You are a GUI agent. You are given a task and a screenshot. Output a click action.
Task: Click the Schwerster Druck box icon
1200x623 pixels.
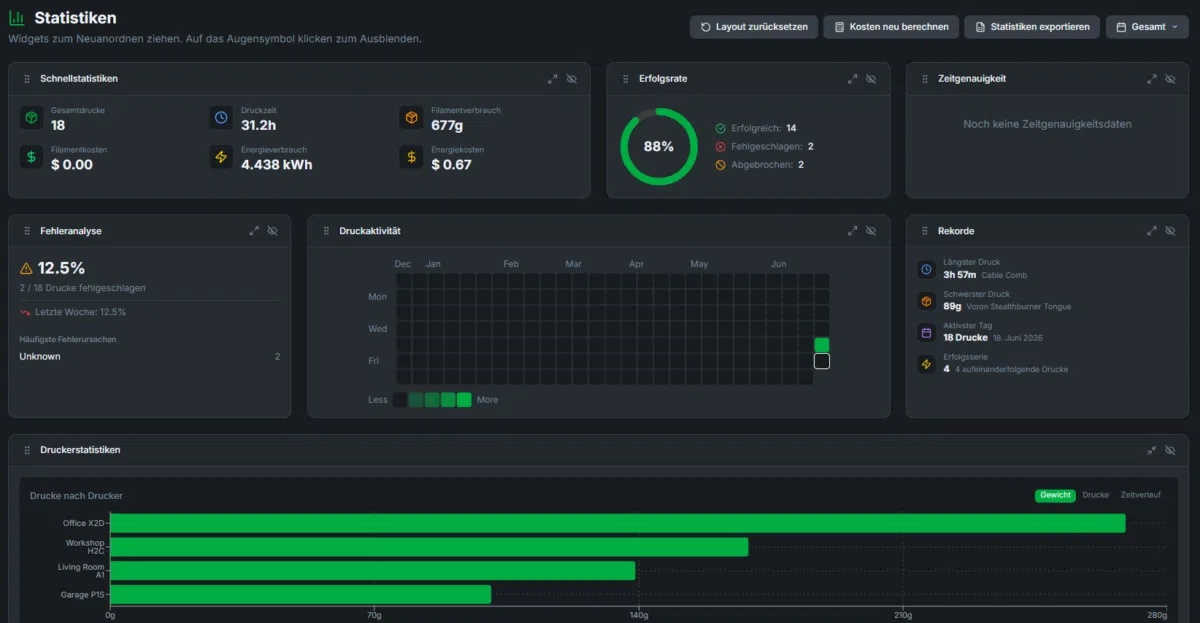(926, 301)
